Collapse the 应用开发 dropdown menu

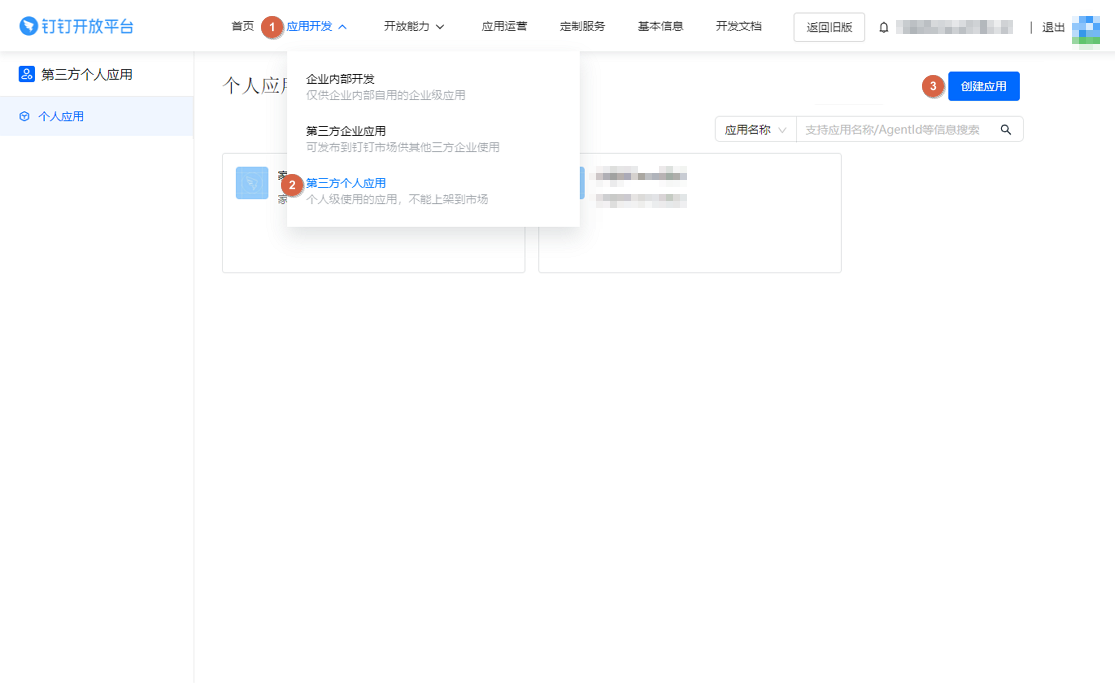point(316,27)
